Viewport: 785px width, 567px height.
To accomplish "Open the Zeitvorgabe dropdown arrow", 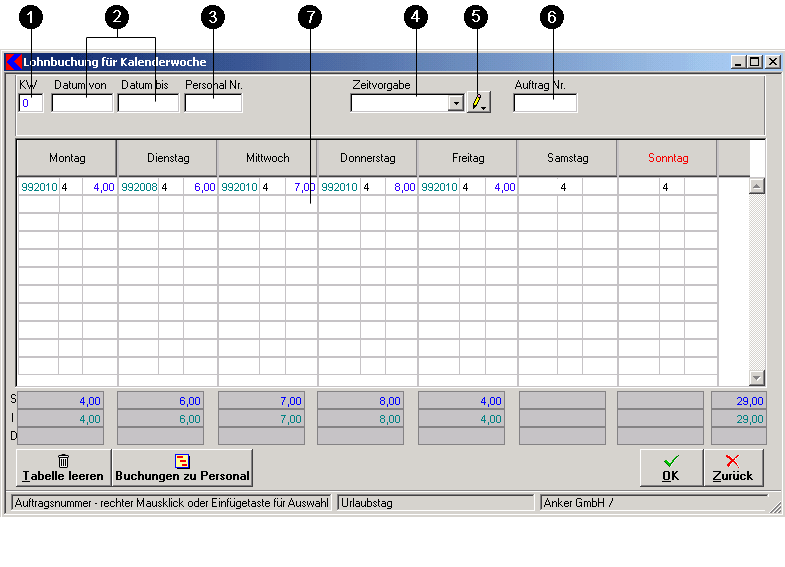I will point(456,103).
